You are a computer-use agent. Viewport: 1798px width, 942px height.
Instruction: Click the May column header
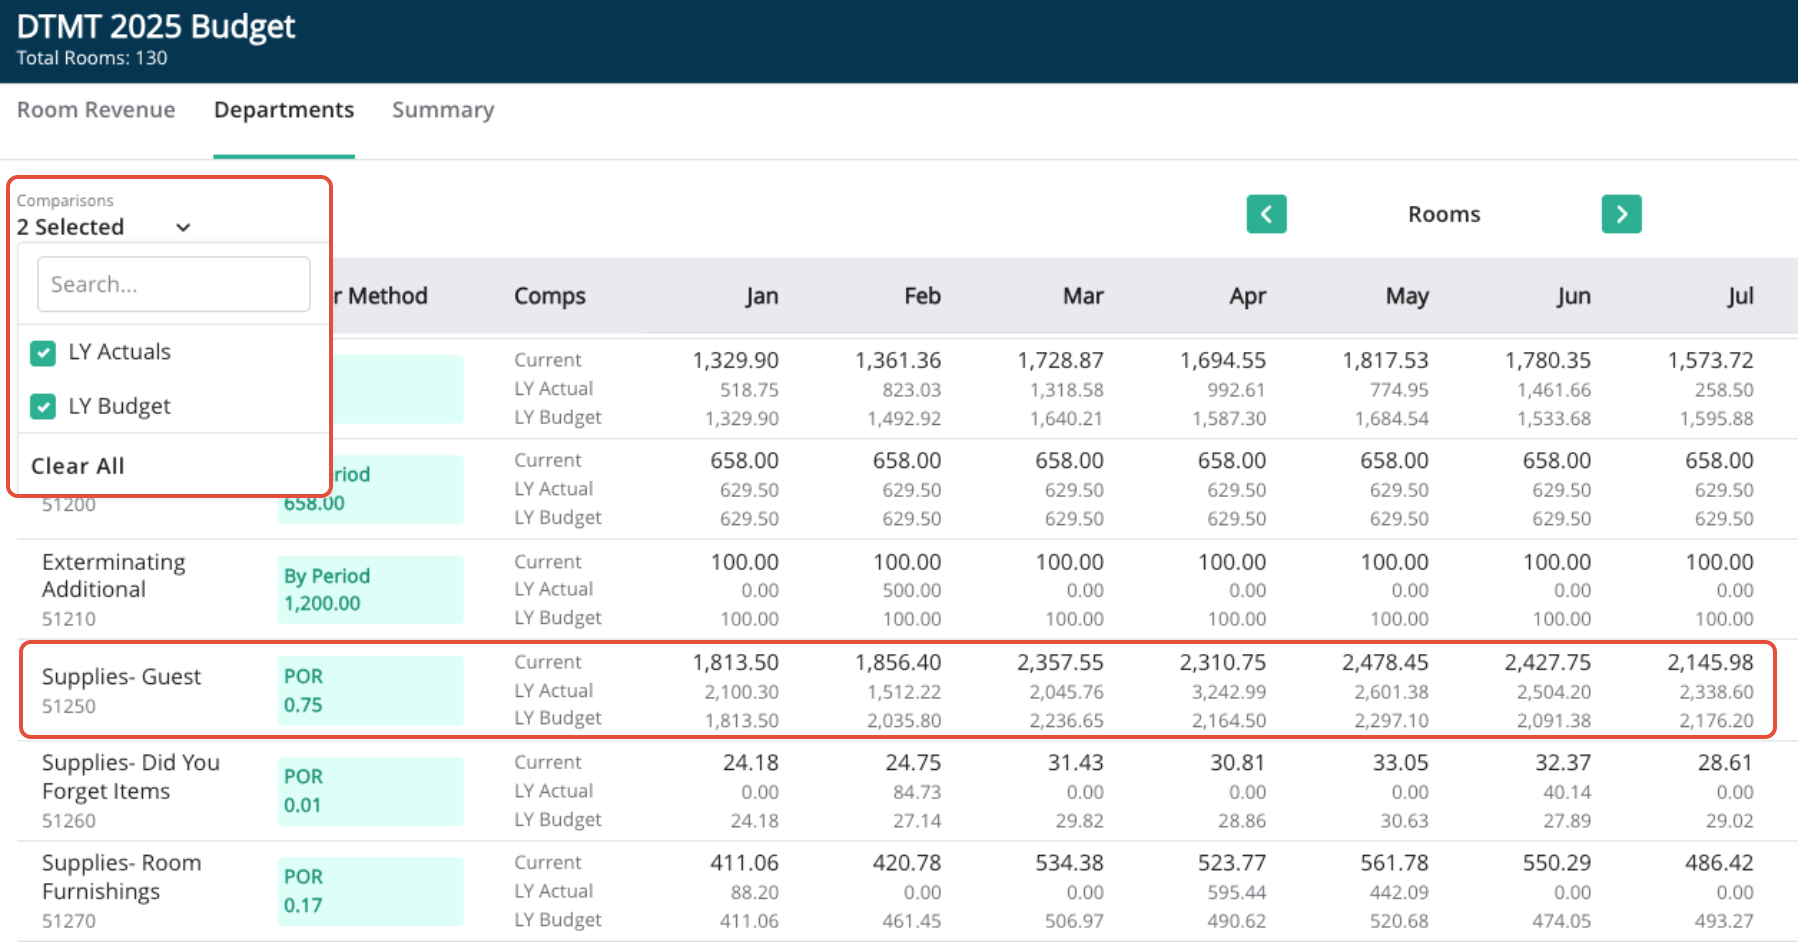[1407, 296]
